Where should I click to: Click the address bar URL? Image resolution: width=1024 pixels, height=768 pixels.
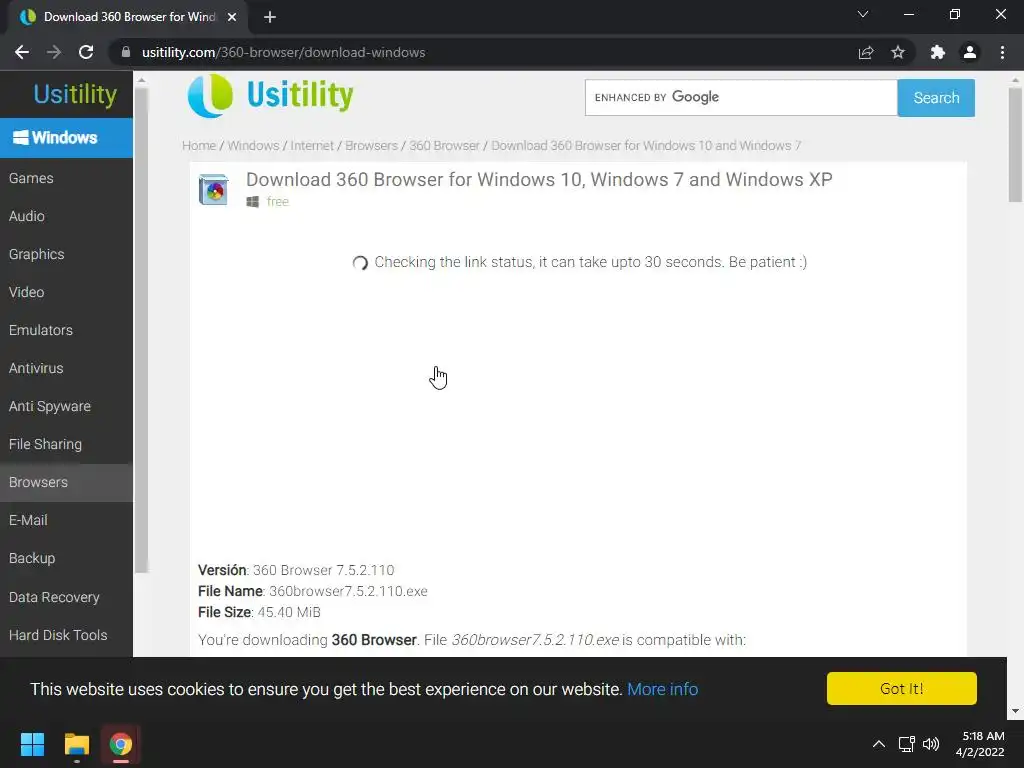point(283,52)
